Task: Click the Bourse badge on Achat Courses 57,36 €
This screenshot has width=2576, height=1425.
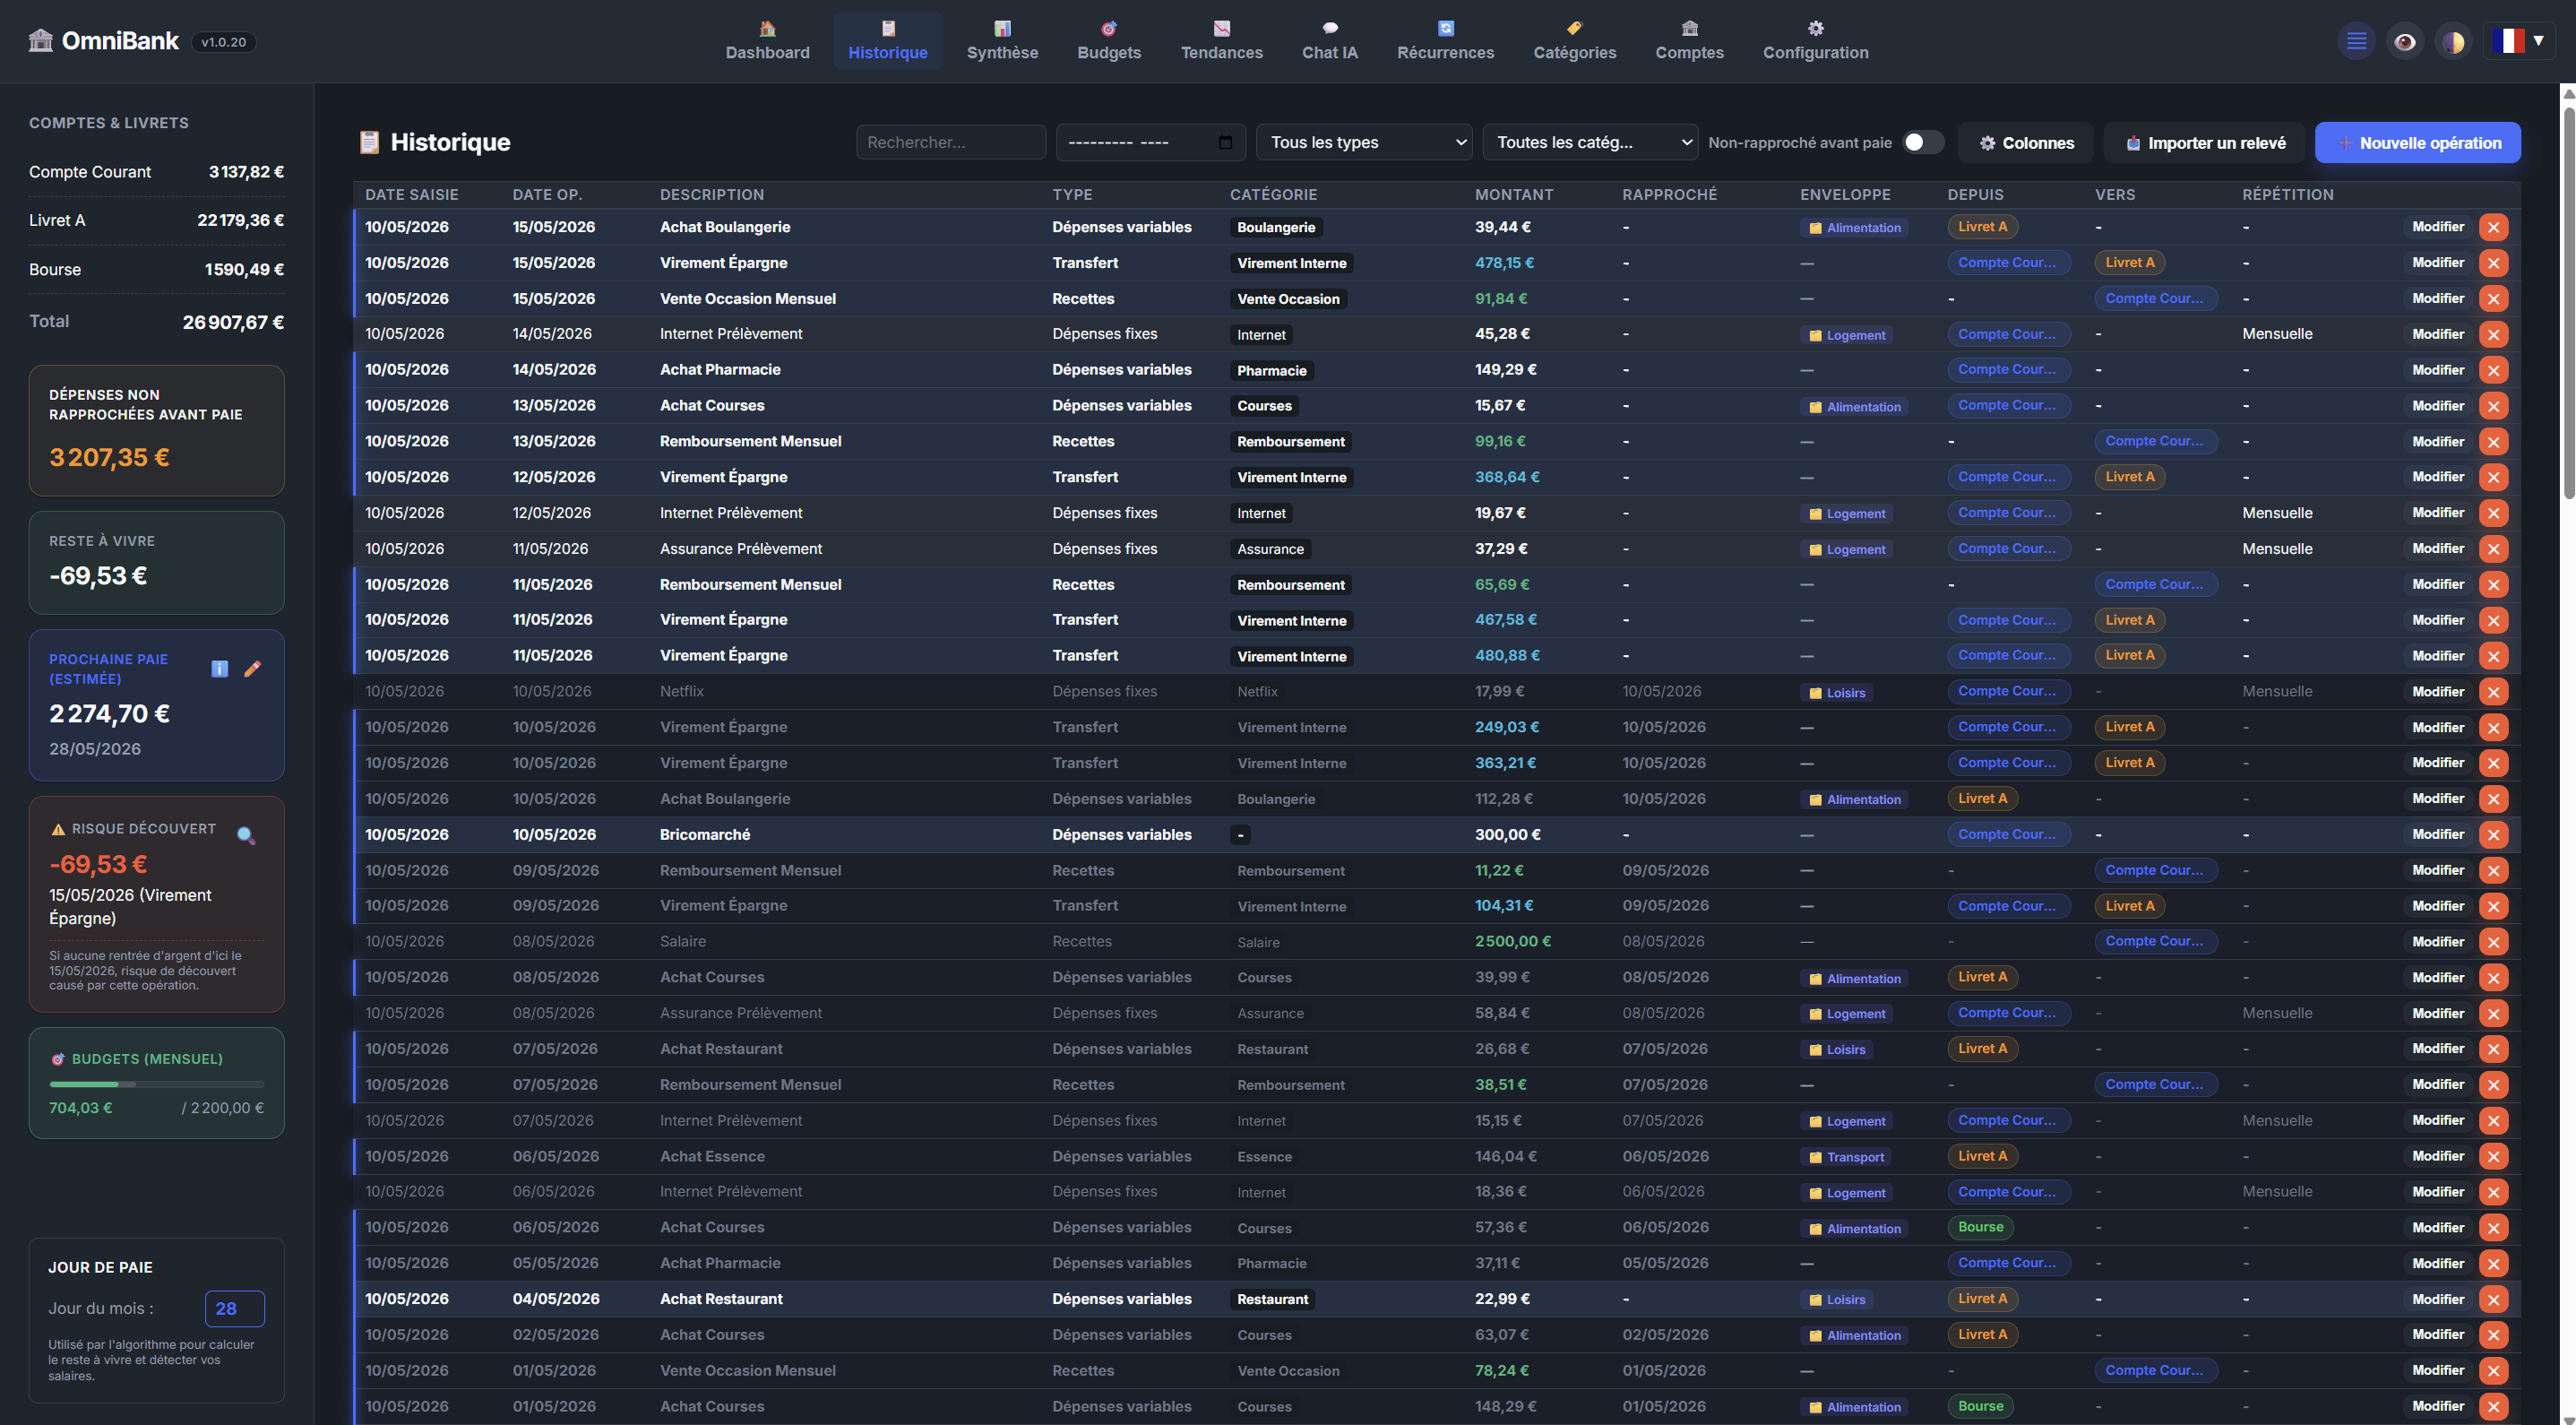Action: coord(1980,1227)
